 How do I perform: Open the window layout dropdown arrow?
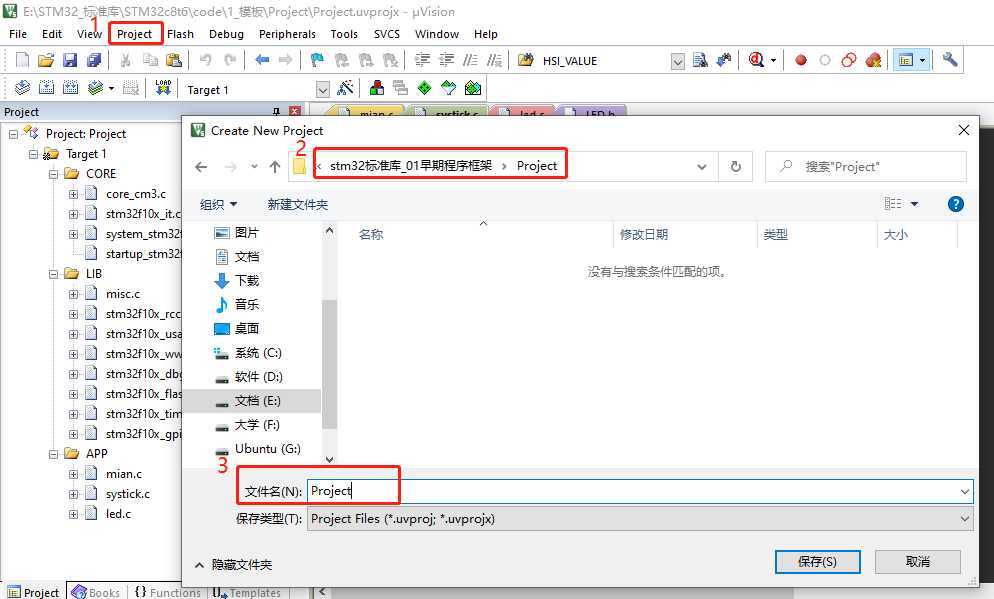tap(922, 61)
